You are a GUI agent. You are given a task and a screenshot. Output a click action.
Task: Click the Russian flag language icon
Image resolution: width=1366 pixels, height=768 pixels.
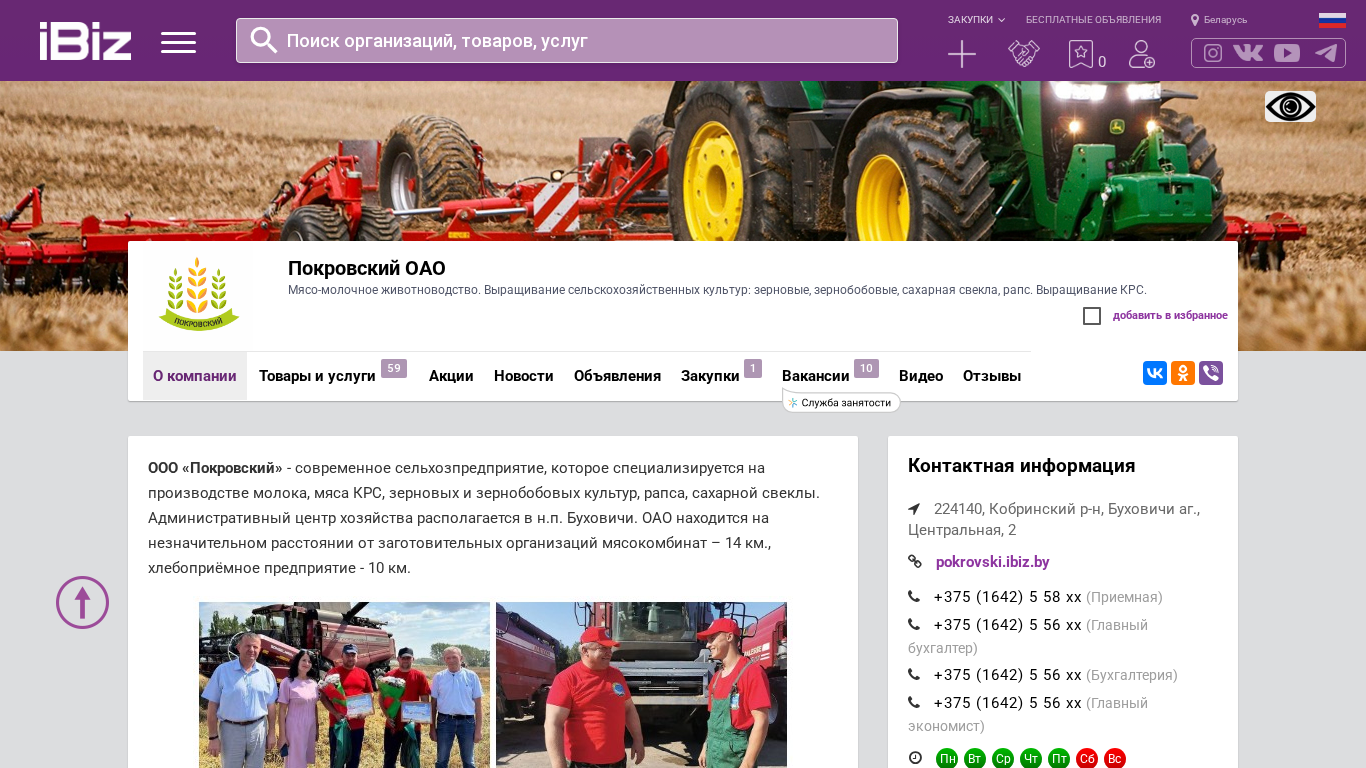pos(1332,20)
